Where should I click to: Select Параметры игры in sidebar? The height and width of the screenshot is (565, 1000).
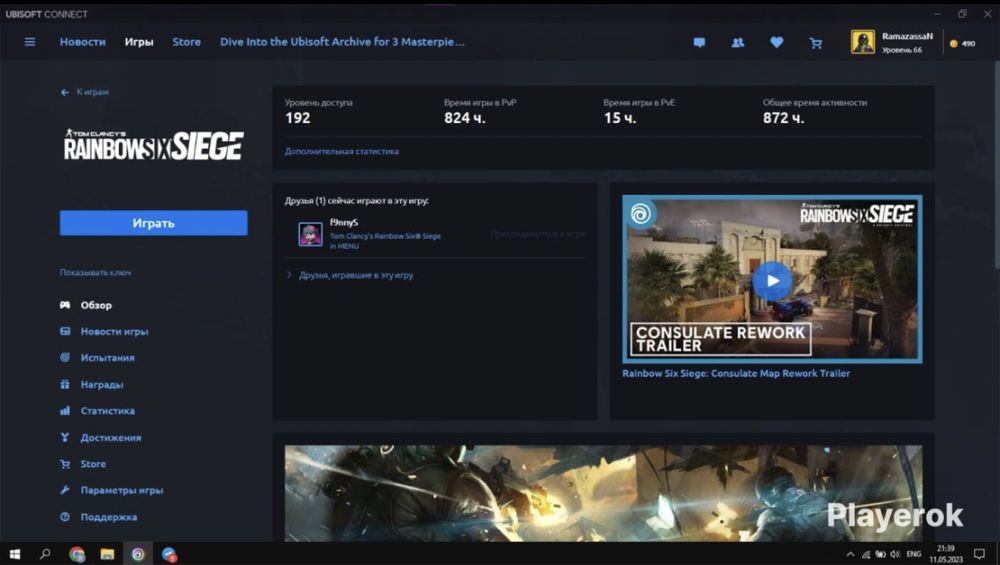coord(122,490)
